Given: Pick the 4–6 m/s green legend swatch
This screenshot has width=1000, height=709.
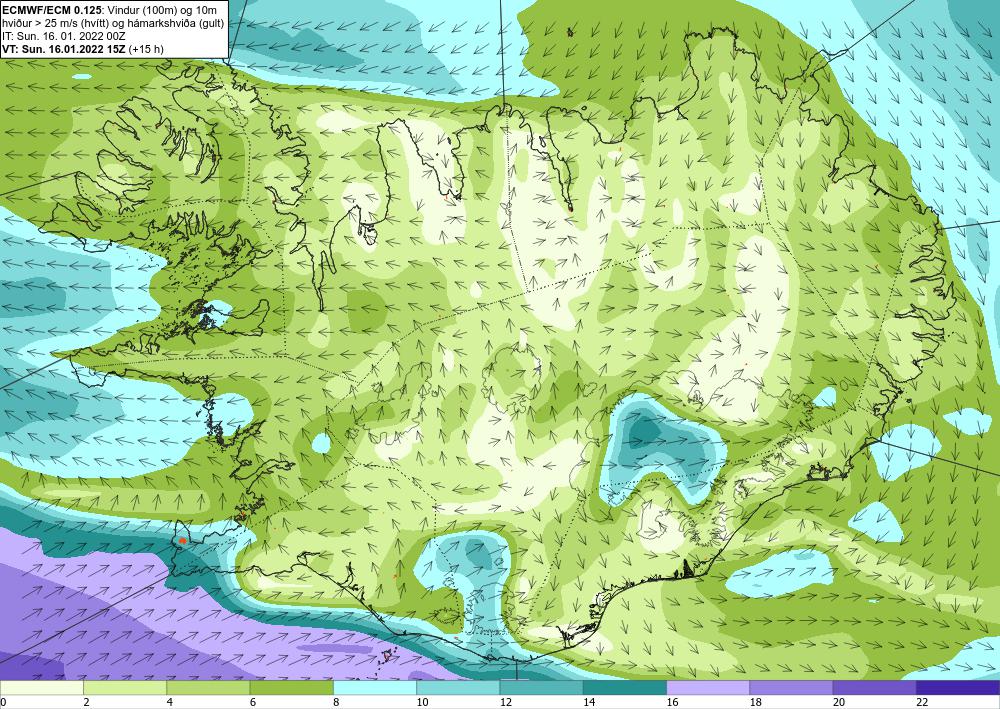Looking at the screenshot, I should [208, 688].
